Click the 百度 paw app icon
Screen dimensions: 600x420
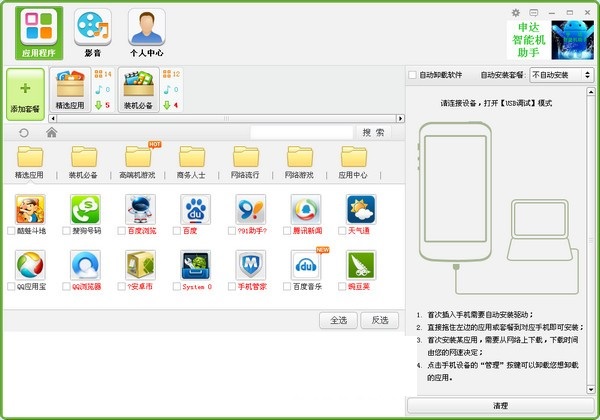[196, 209]
